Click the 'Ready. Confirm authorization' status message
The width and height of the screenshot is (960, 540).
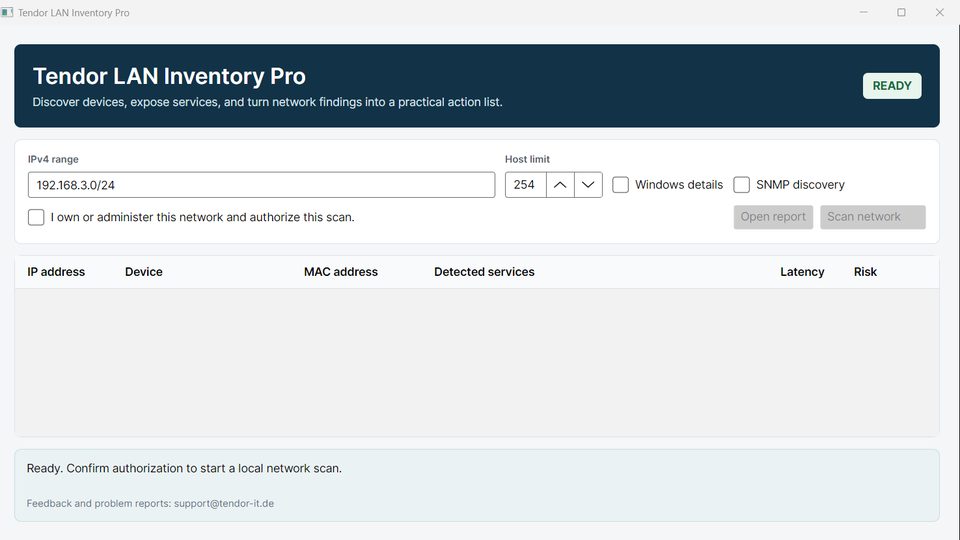click(184, 468)
